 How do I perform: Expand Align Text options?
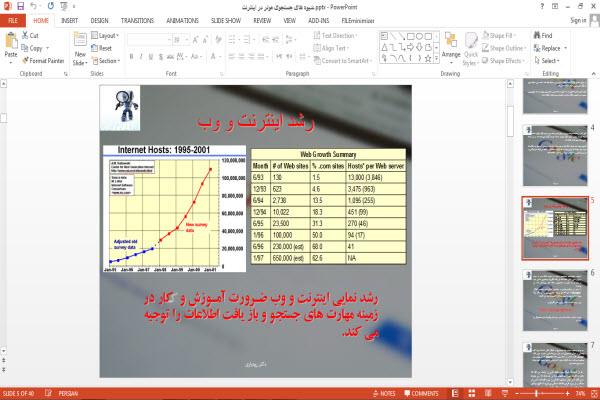[331, 48]
